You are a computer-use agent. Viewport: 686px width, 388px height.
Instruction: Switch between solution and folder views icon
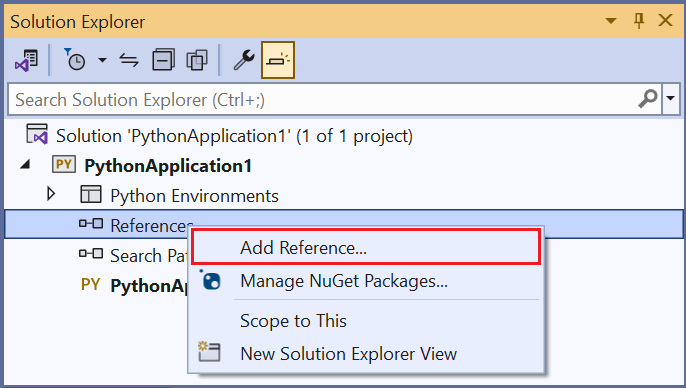click(26, 60)
